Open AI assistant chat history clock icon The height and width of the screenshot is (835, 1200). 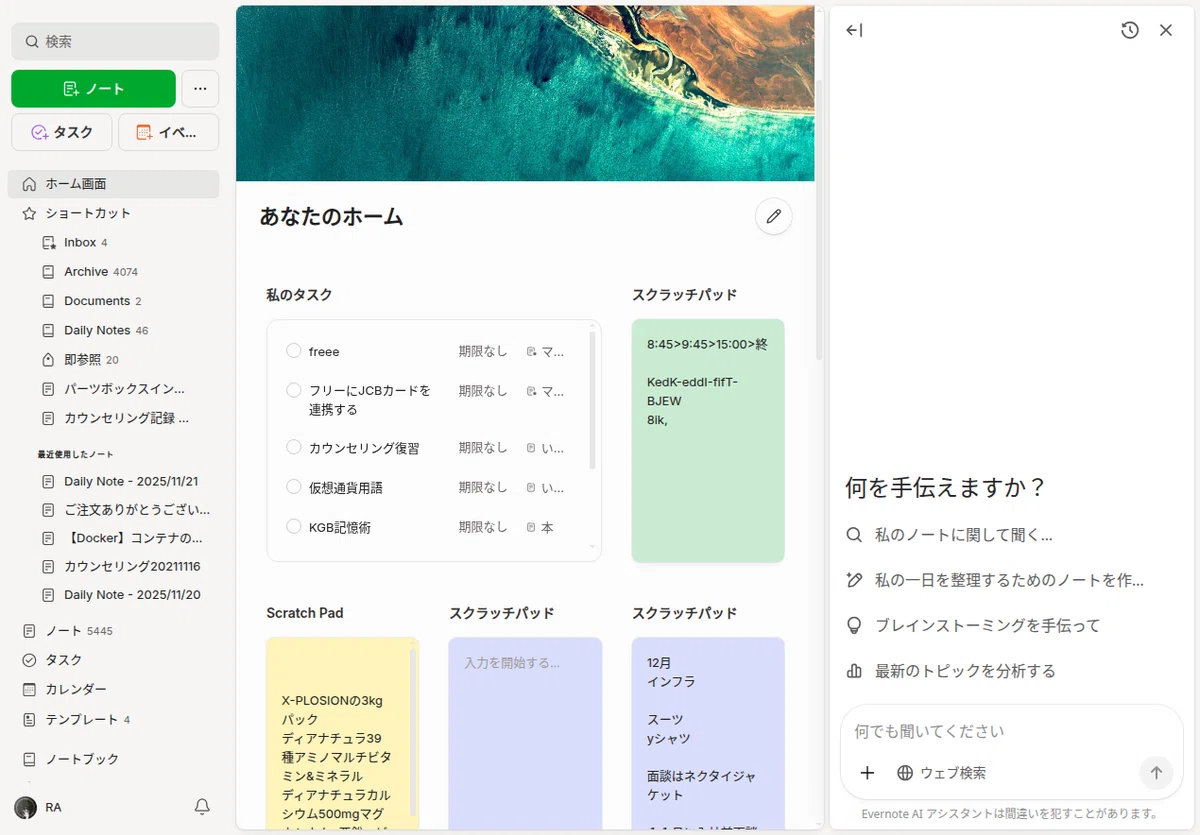click(x=1130, y=30)
